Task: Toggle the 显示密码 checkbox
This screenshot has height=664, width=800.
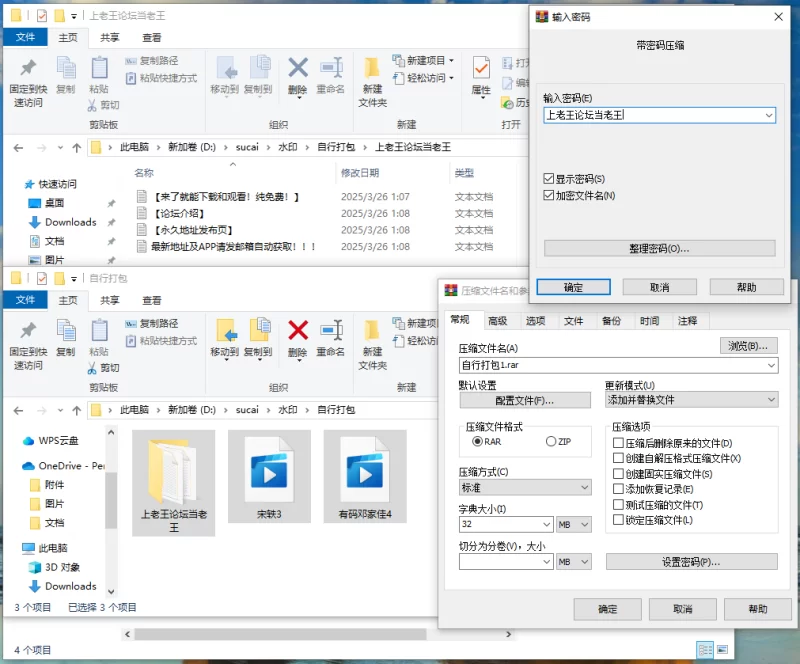Action: click(548, 178)
